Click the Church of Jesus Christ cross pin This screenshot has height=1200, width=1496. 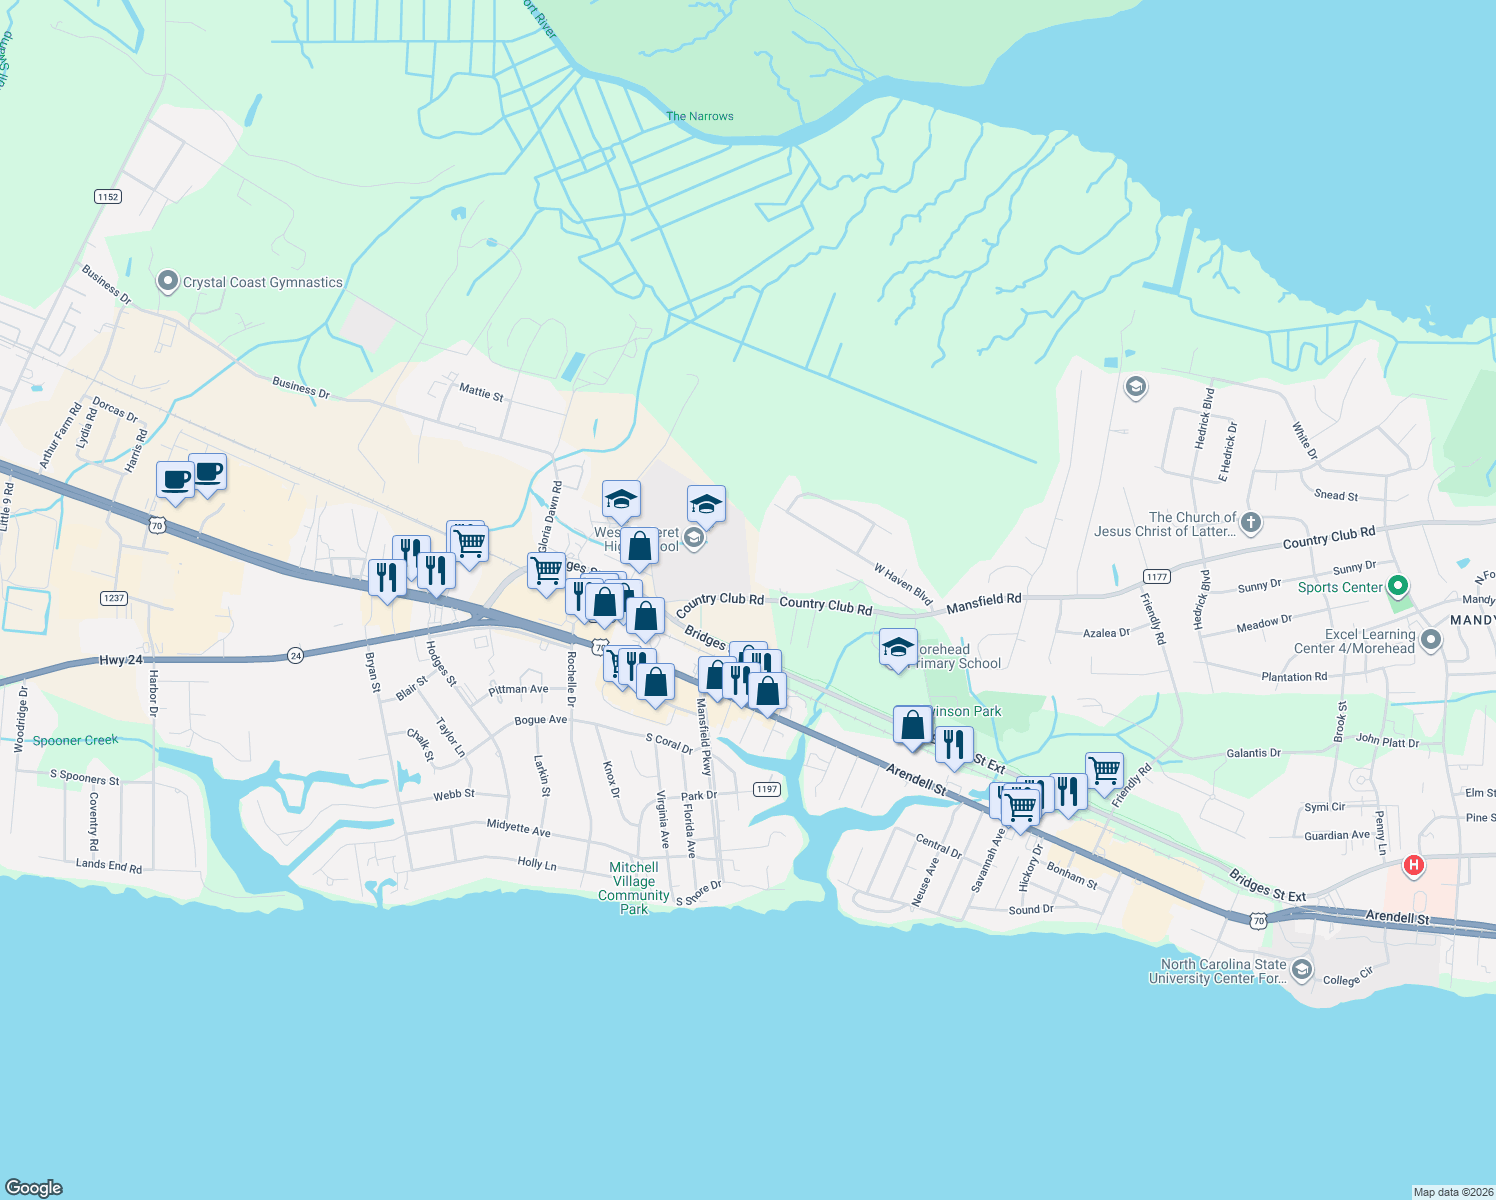(x=1250, y=523)
